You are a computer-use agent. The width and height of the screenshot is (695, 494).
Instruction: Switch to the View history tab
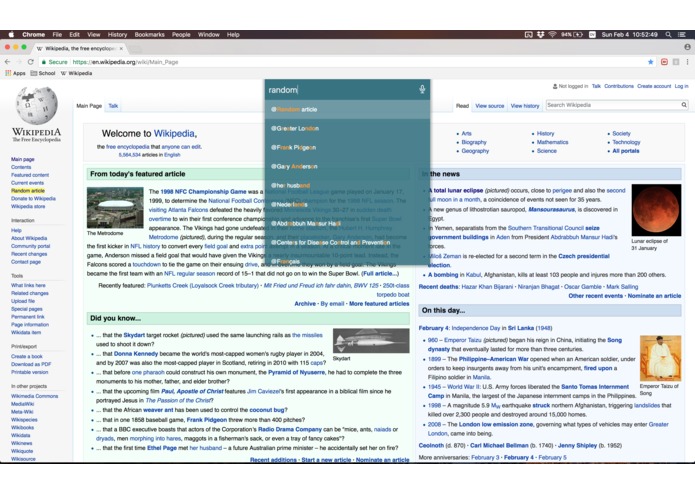click(525, 106)
